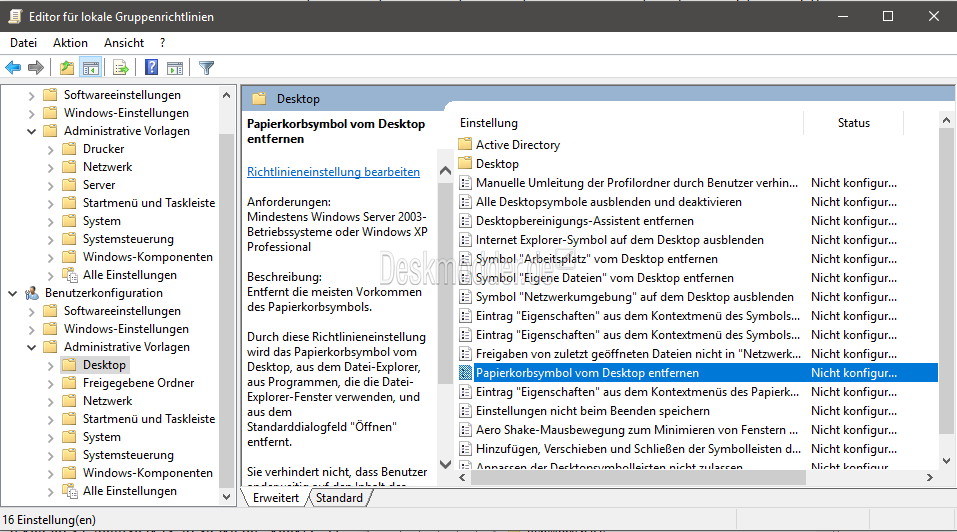
Task: Click the Export list toolbar icon
Action: click(x=121, y=68)
